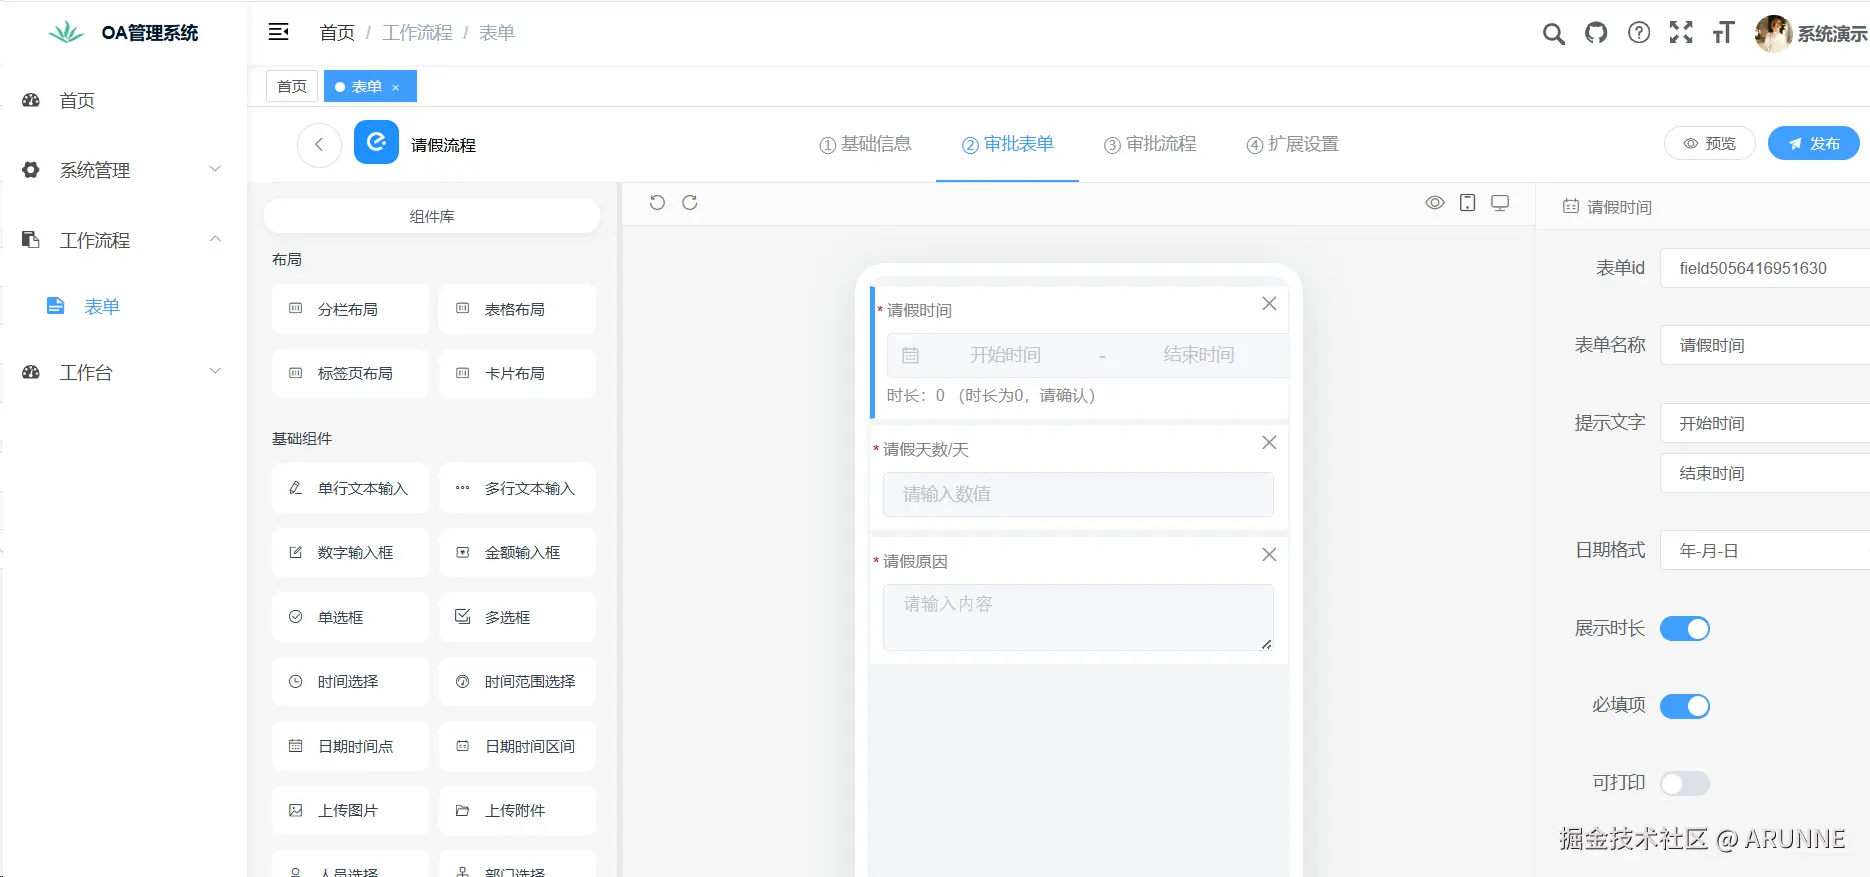
Task: Click the 表单id input field
Action: pos(1765,268)
